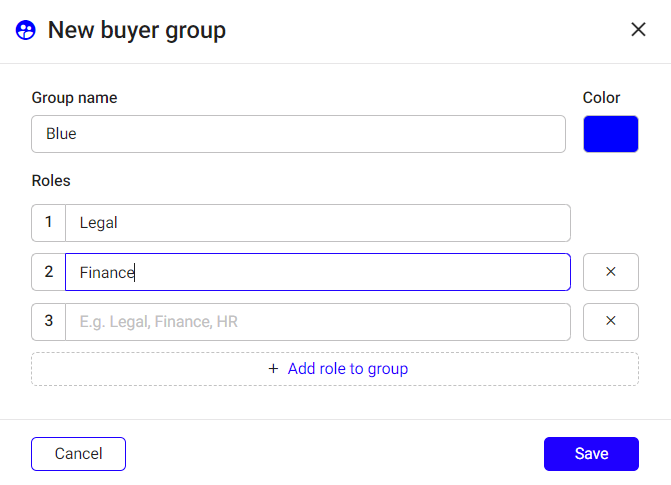Click the plus icon beside Add role

273,369
